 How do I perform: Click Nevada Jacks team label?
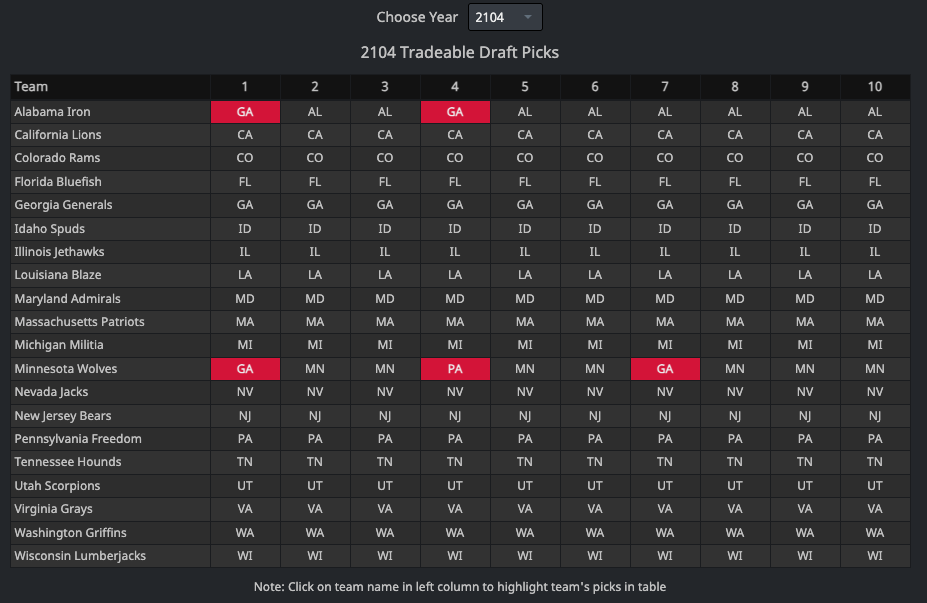coord(50,392)
